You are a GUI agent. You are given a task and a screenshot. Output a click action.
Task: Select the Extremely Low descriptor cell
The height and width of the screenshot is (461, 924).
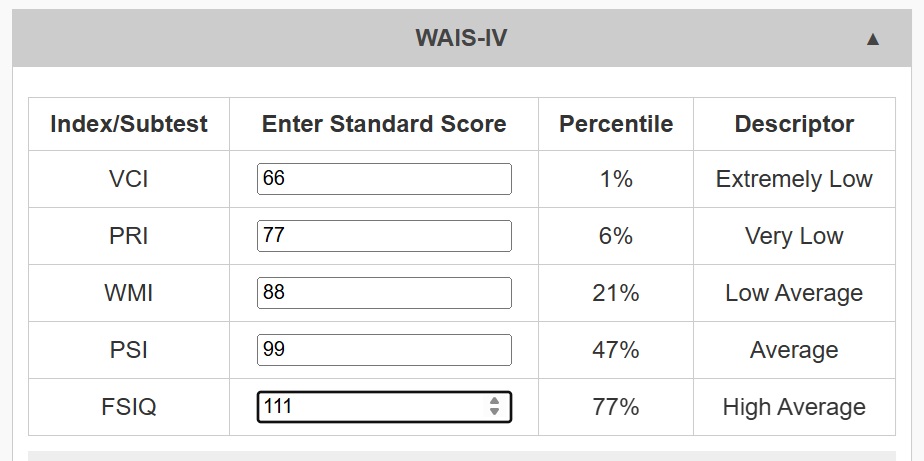pyautogui.click(x=794, y=179)
